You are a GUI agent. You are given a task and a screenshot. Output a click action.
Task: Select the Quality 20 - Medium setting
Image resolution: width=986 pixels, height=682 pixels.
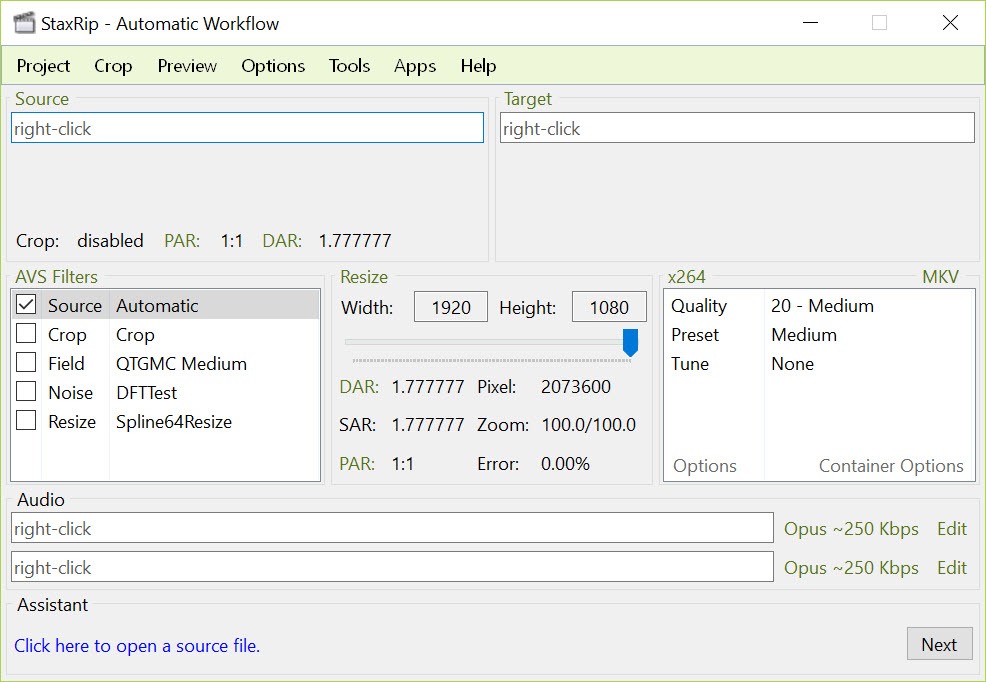pos(819,305)
